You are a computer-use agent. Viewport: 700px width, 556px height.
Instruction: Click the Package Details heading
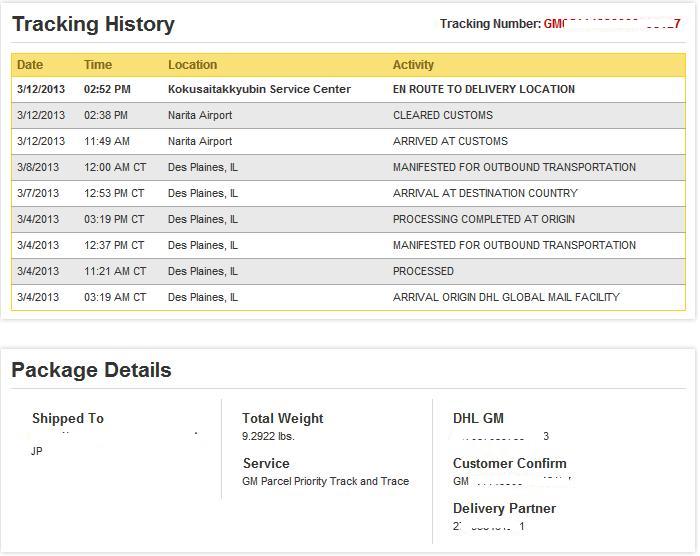click(91, 370)
